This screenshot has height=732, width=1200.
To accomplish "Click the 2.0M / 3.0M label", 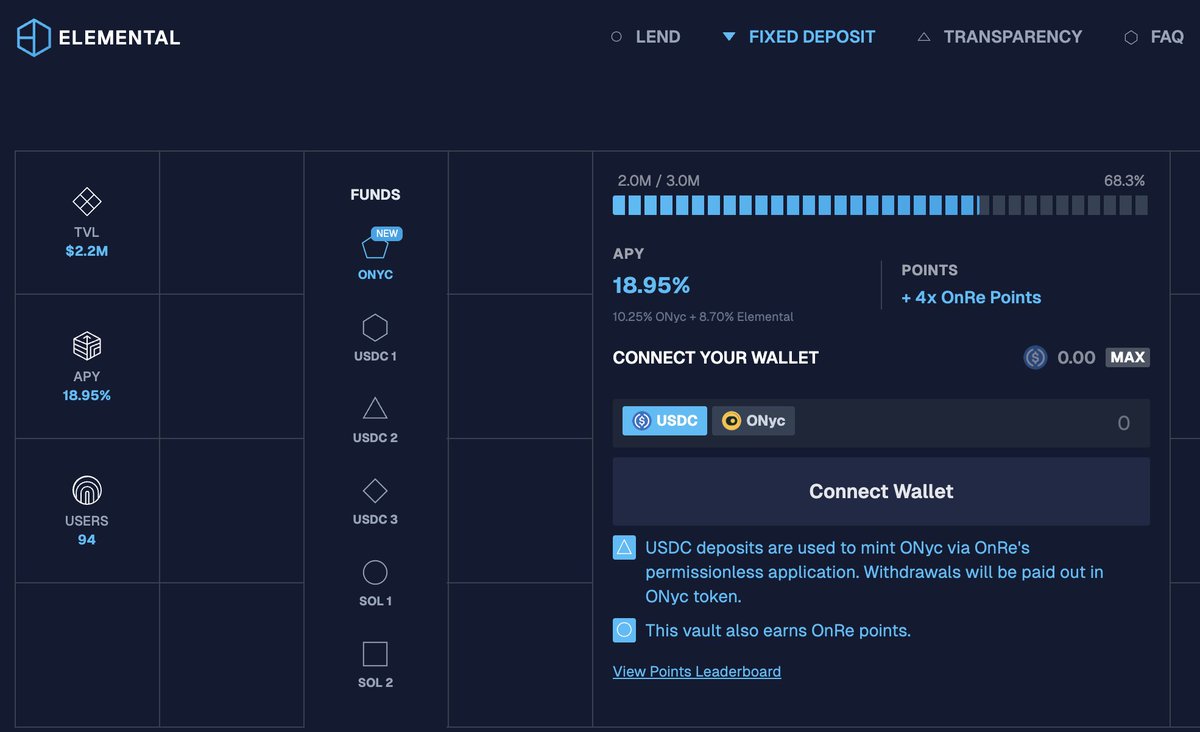I will pyautogui.click(x=658, y=180).
